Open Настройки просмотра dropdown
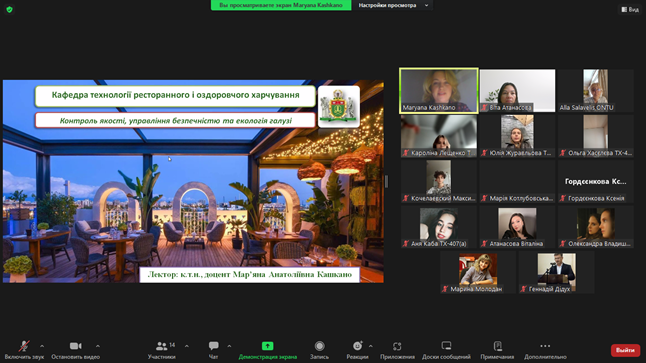Image resolution: width=646 pixels, height=363 pixels. (393, 5)
